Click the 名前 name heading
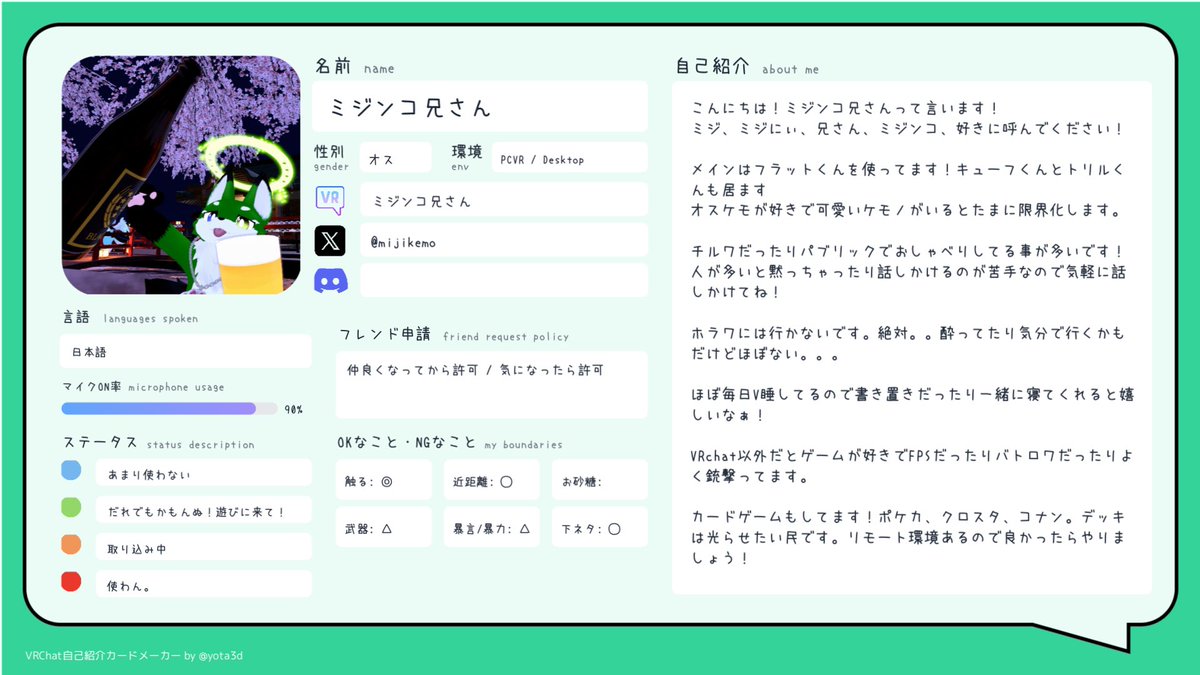Viewport: 1200px width, 675px height. coord(355,67)
